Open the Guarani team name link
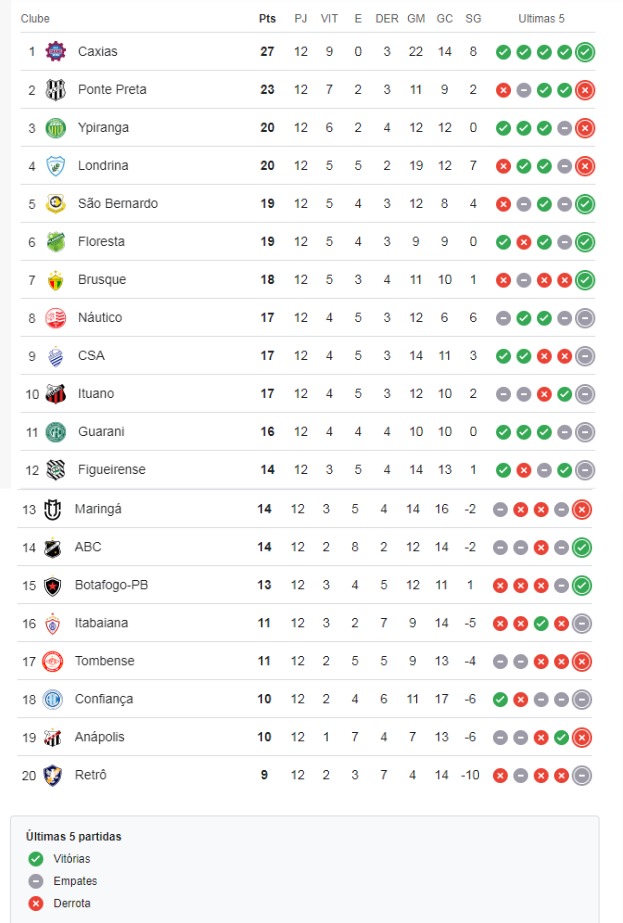The height and width of the screenshot is (923, 623). (101, 431)
